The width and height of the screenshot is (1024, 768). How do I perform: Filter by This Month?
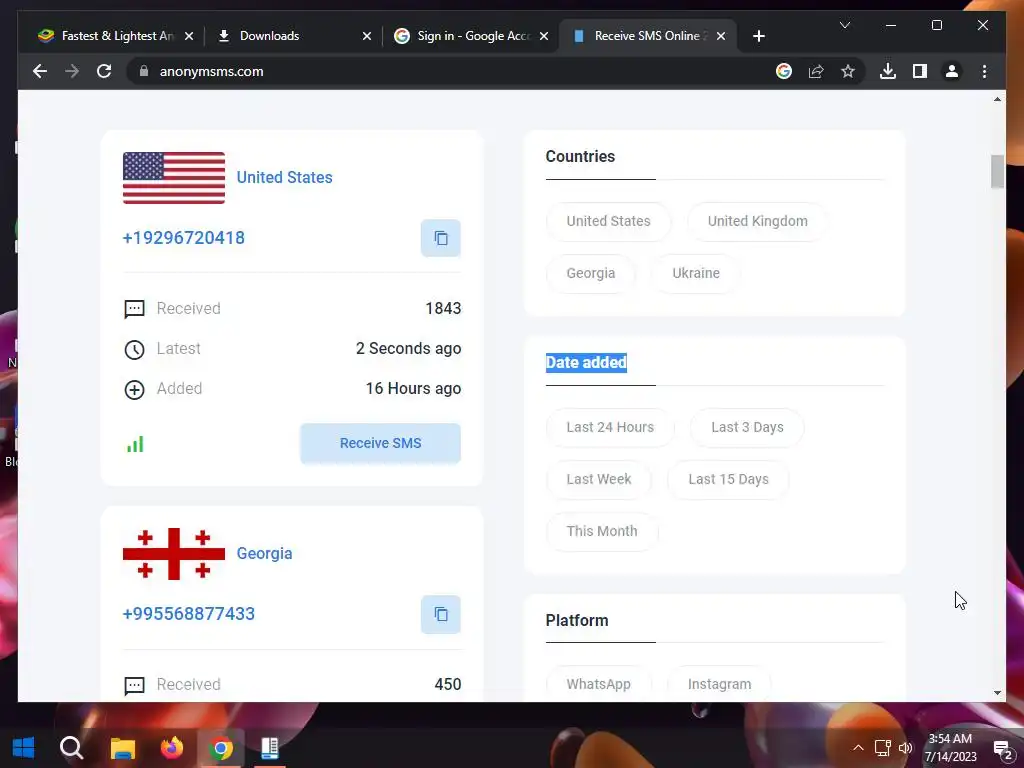tap(601, 532)
